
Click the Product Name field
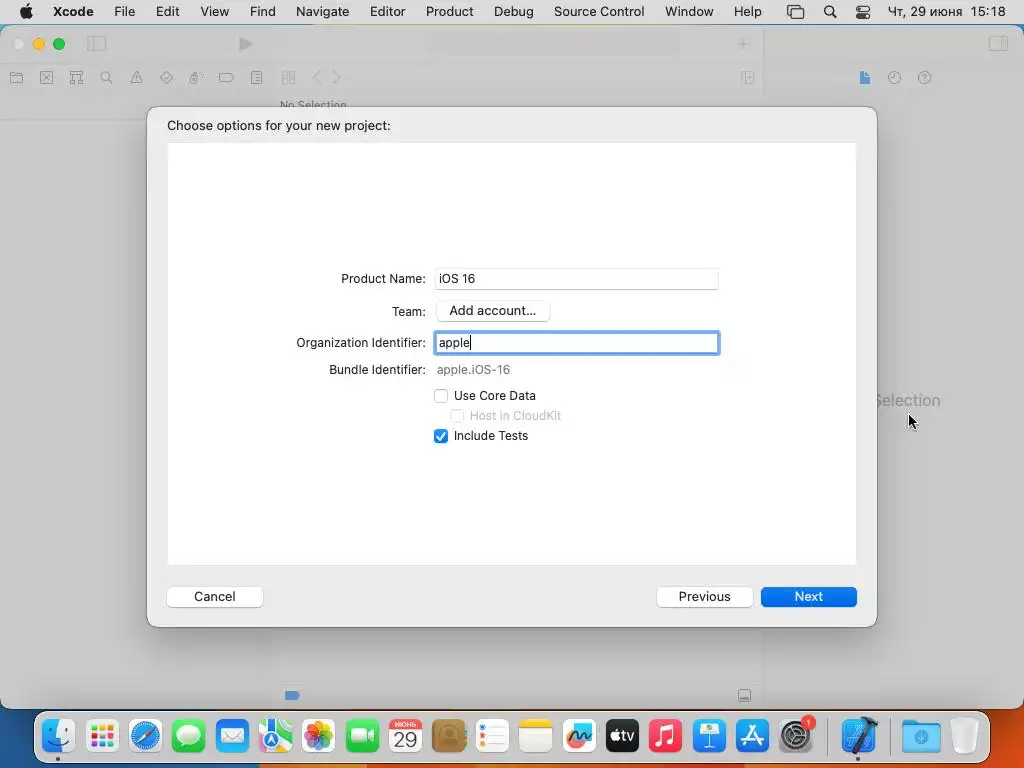point(577,279)
